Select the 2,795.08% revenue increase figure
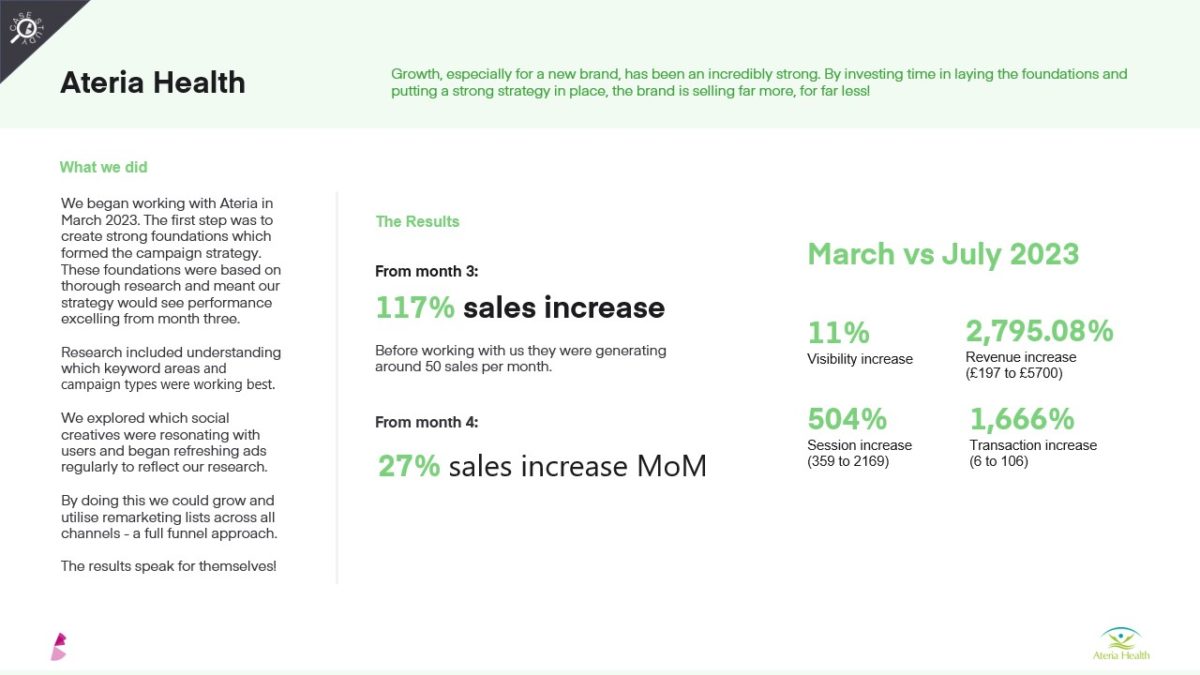 [1039, 331]
